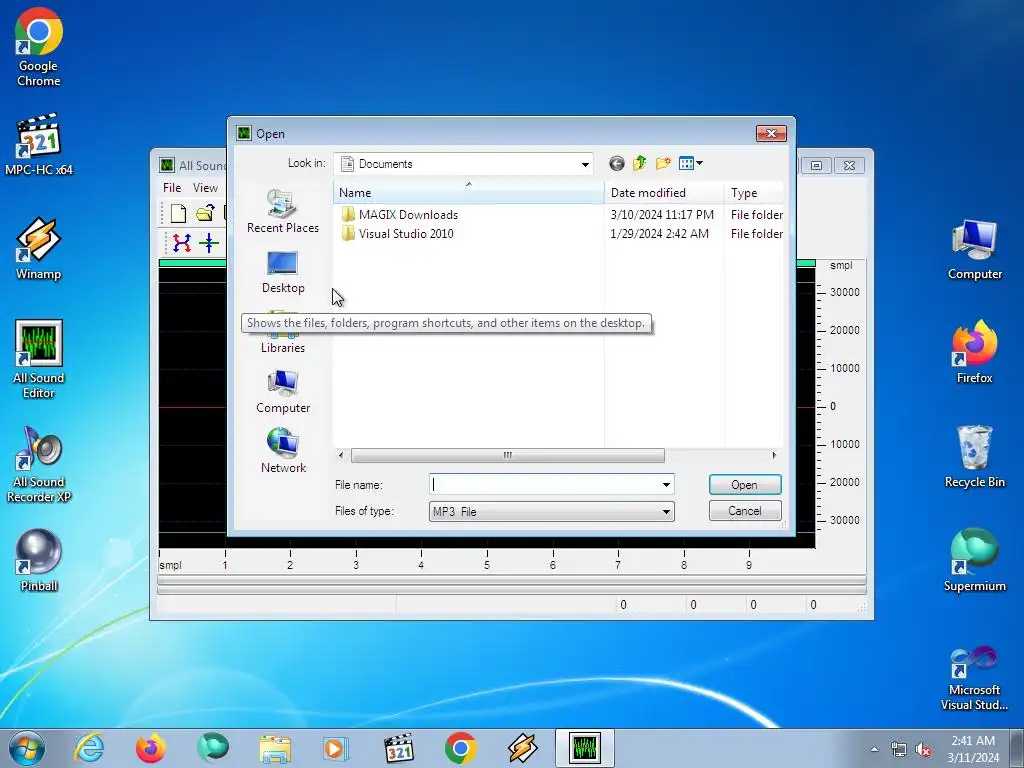The height and width of the screenshot is (768, 1024).
Task: Click the file list left scroll arrow
Action: tap(341, 455)
